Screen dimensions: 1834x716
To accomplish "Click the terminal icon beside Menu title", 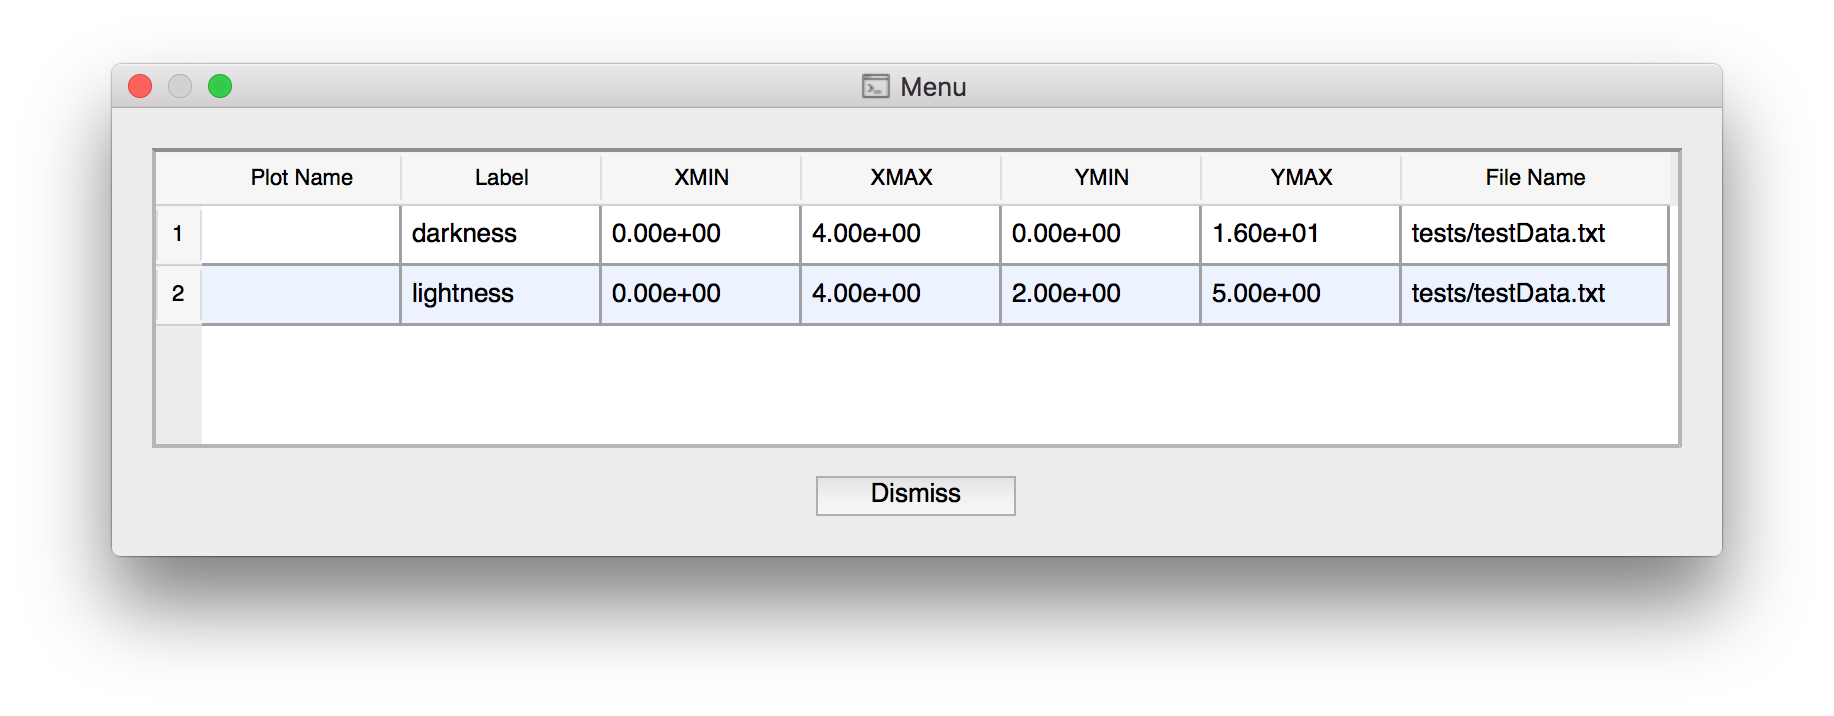I will pos(875,86).
